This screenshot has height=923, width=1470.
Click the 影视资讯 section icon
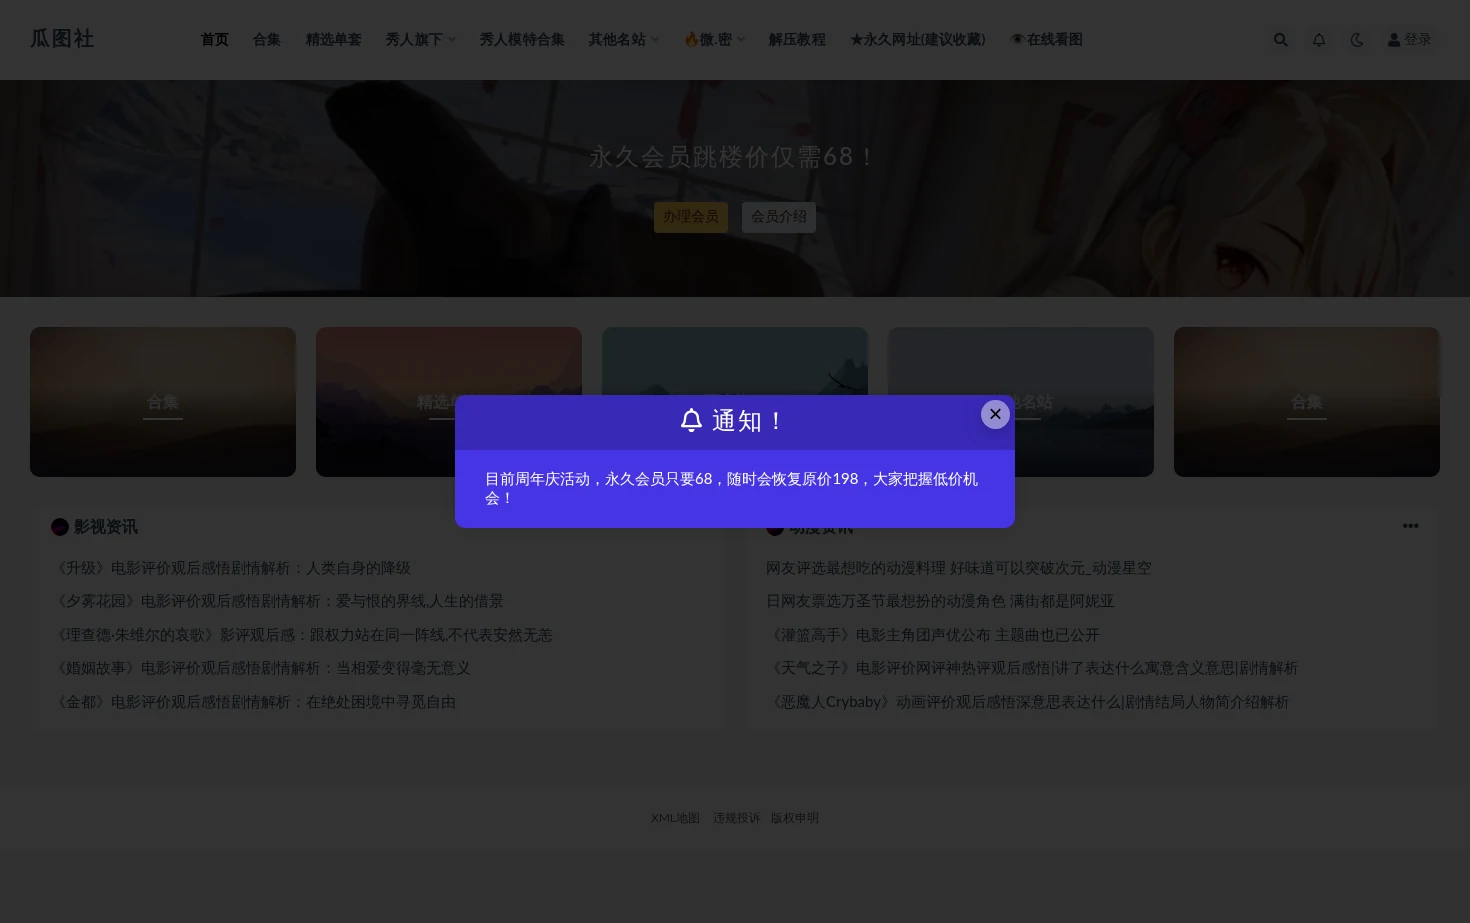pyautogui.click(x=60, y=527)
